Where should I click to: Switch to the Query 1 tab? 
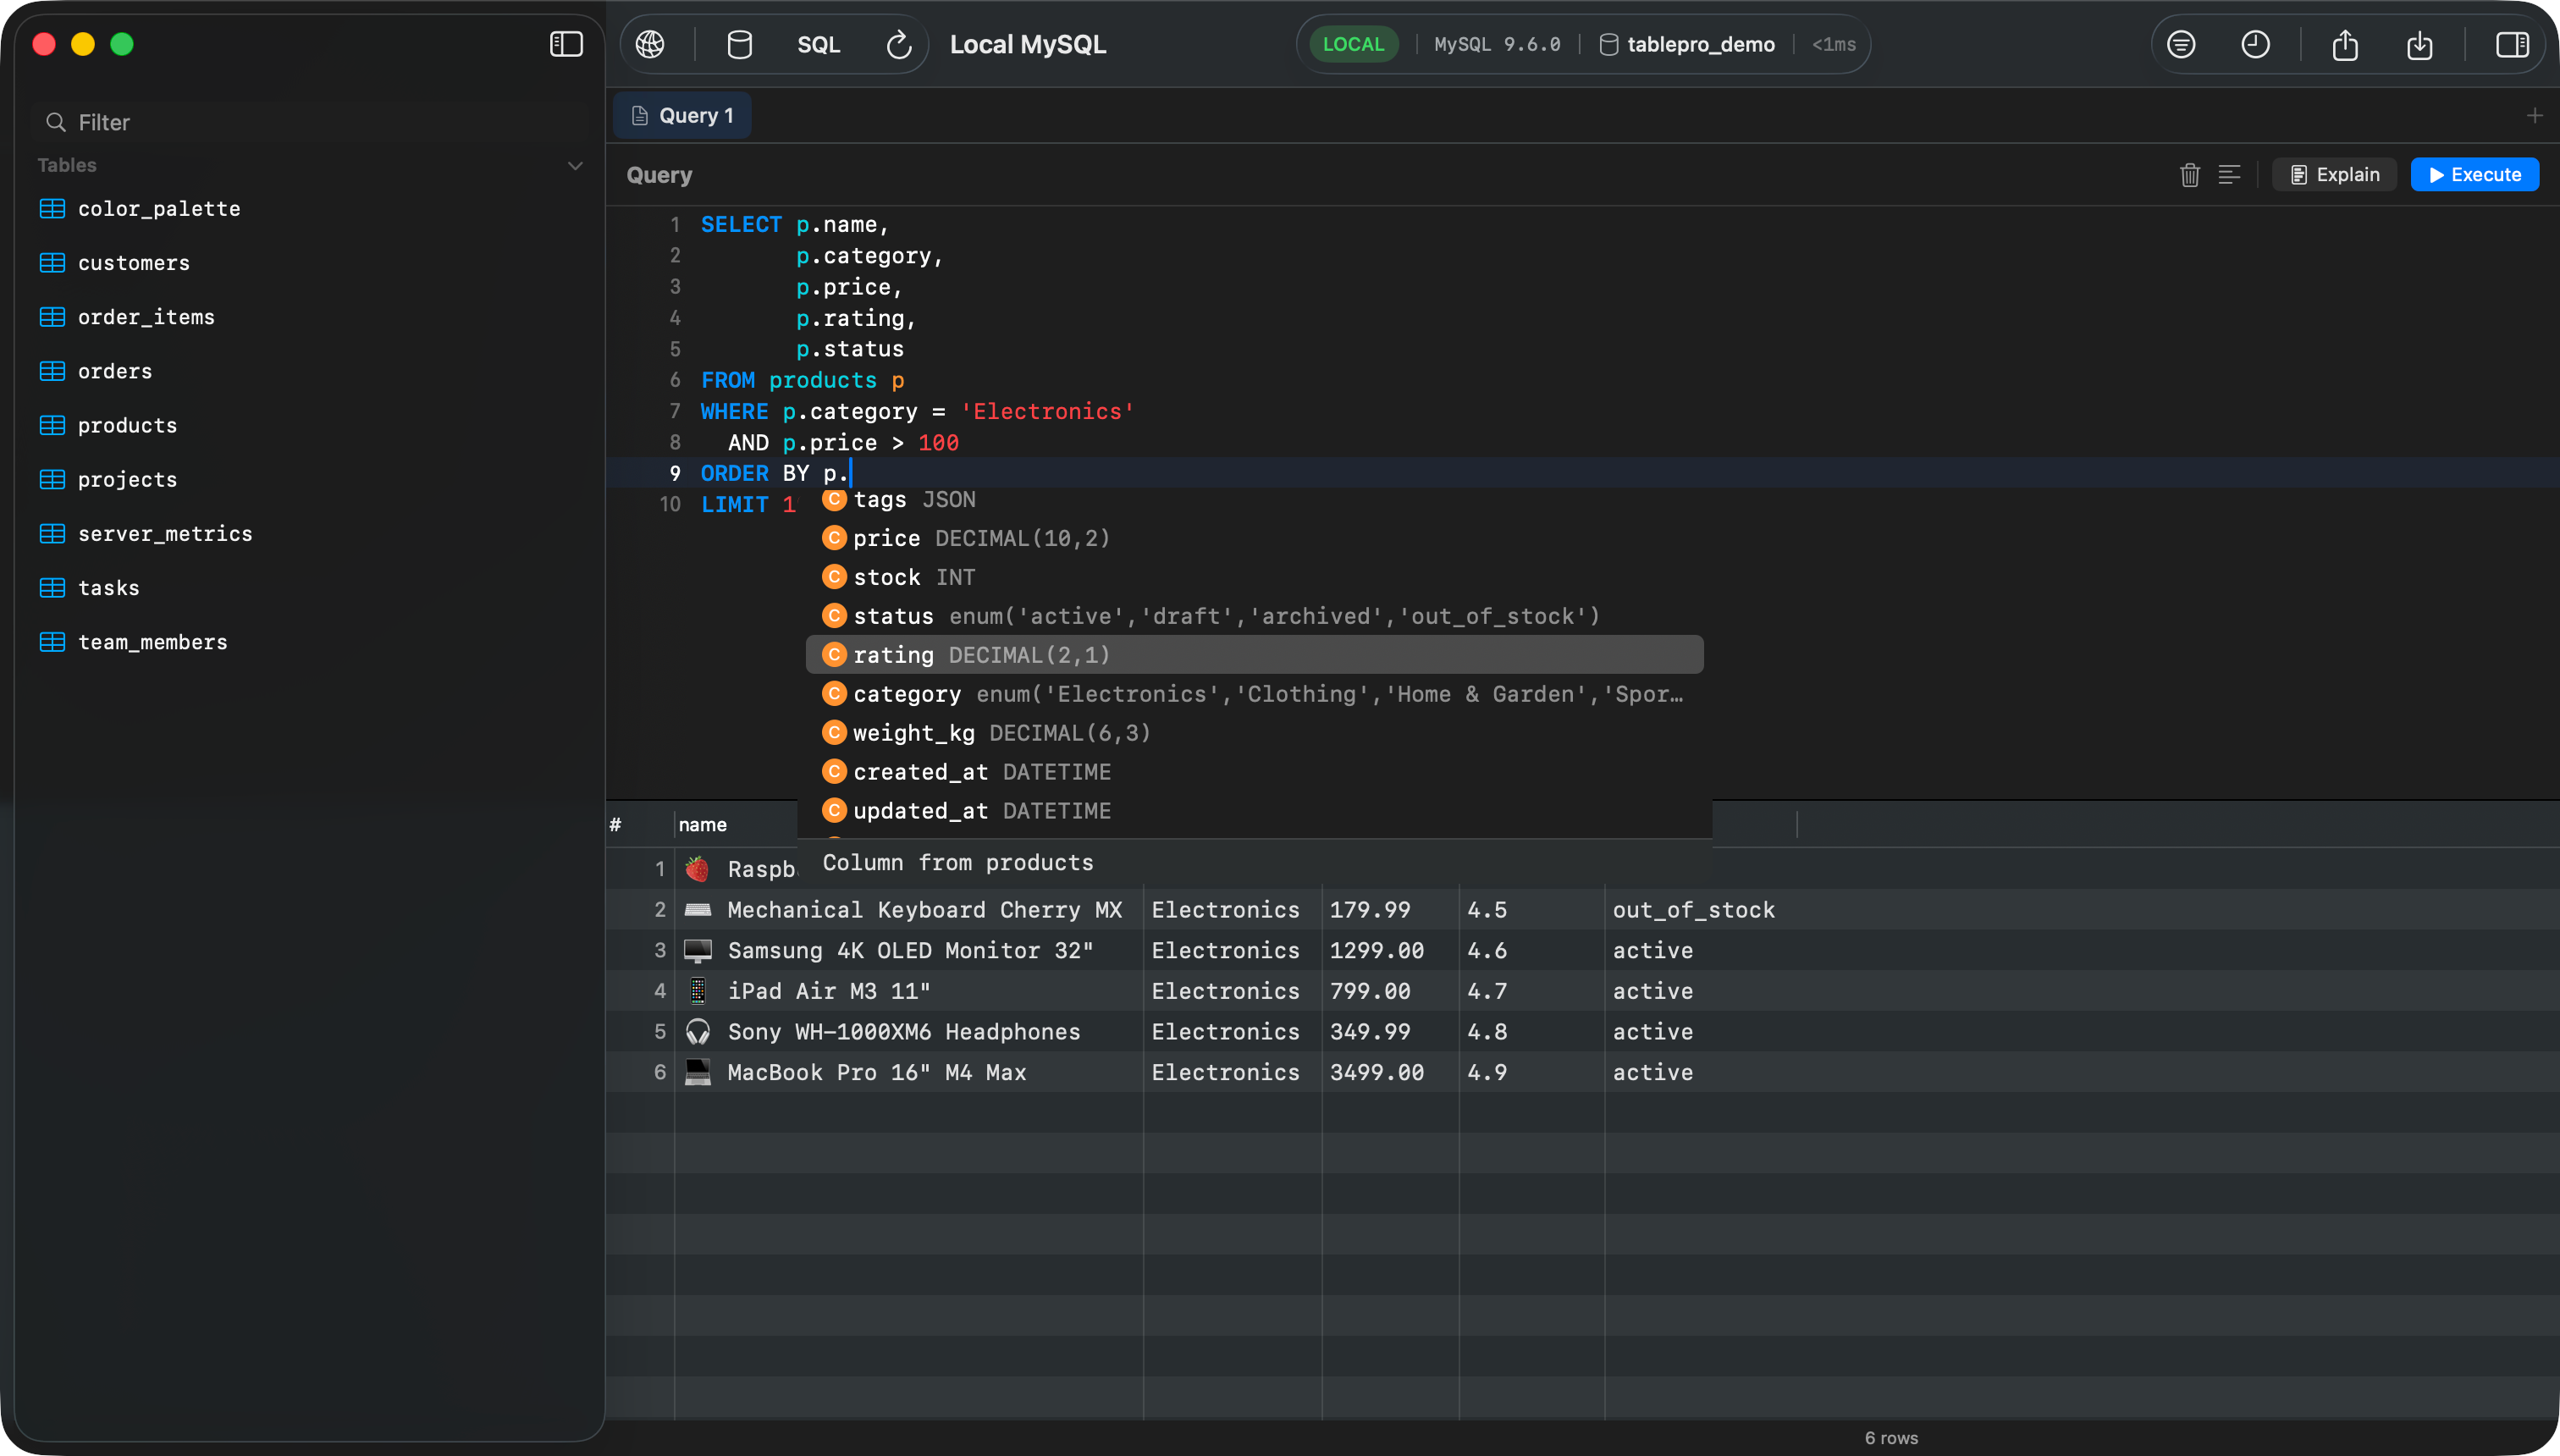click(682, 114)
